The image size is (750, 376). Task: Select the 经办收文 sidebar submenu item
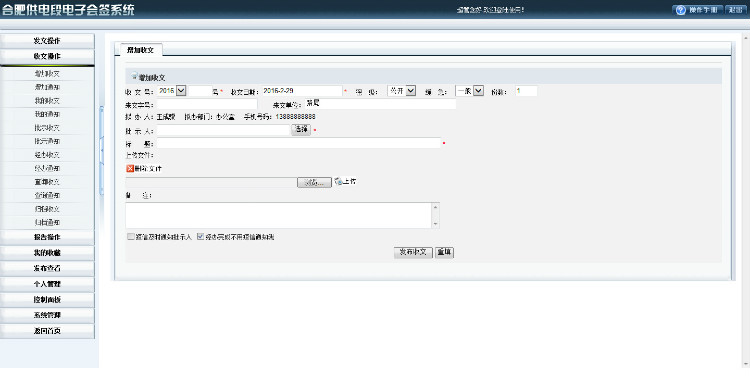pyautogui.click(x=47, y=155)
